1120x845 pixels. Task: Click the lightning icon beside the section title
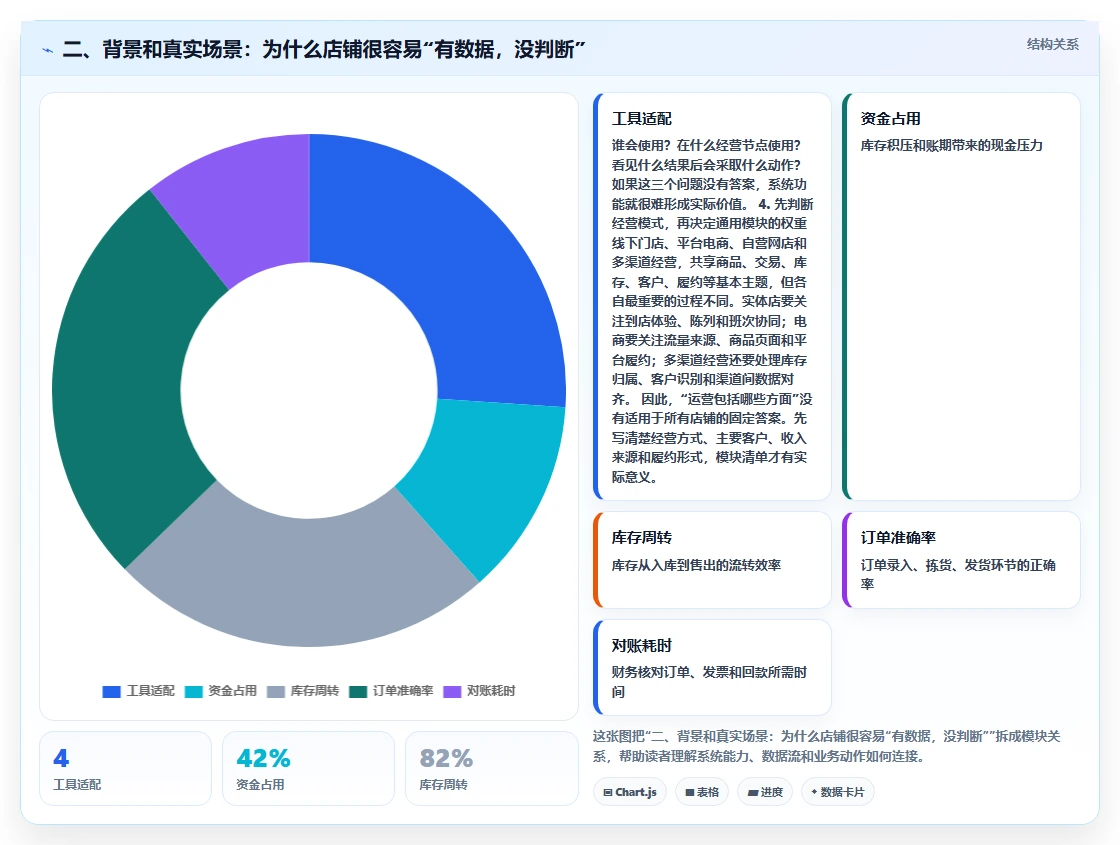tap(47, 50)
